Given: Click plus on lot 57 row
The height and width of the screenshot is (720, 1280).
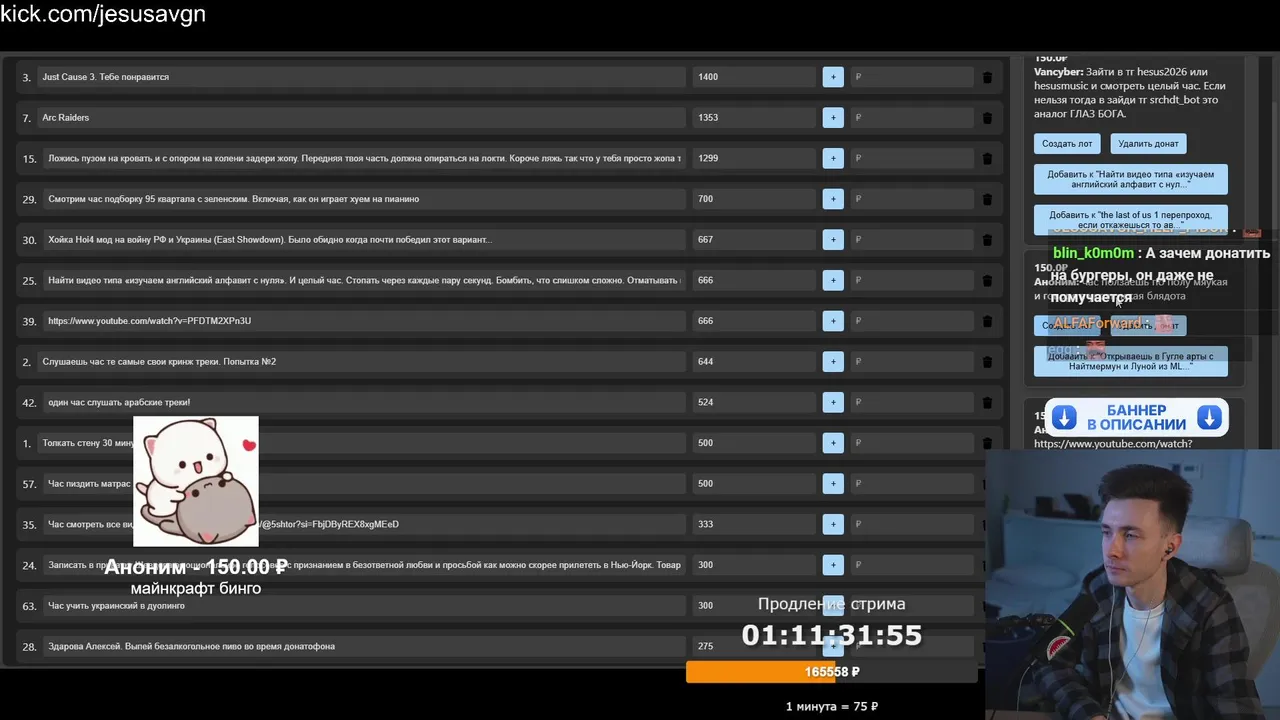Looking at the screenshot, I should tap(833, 483).
